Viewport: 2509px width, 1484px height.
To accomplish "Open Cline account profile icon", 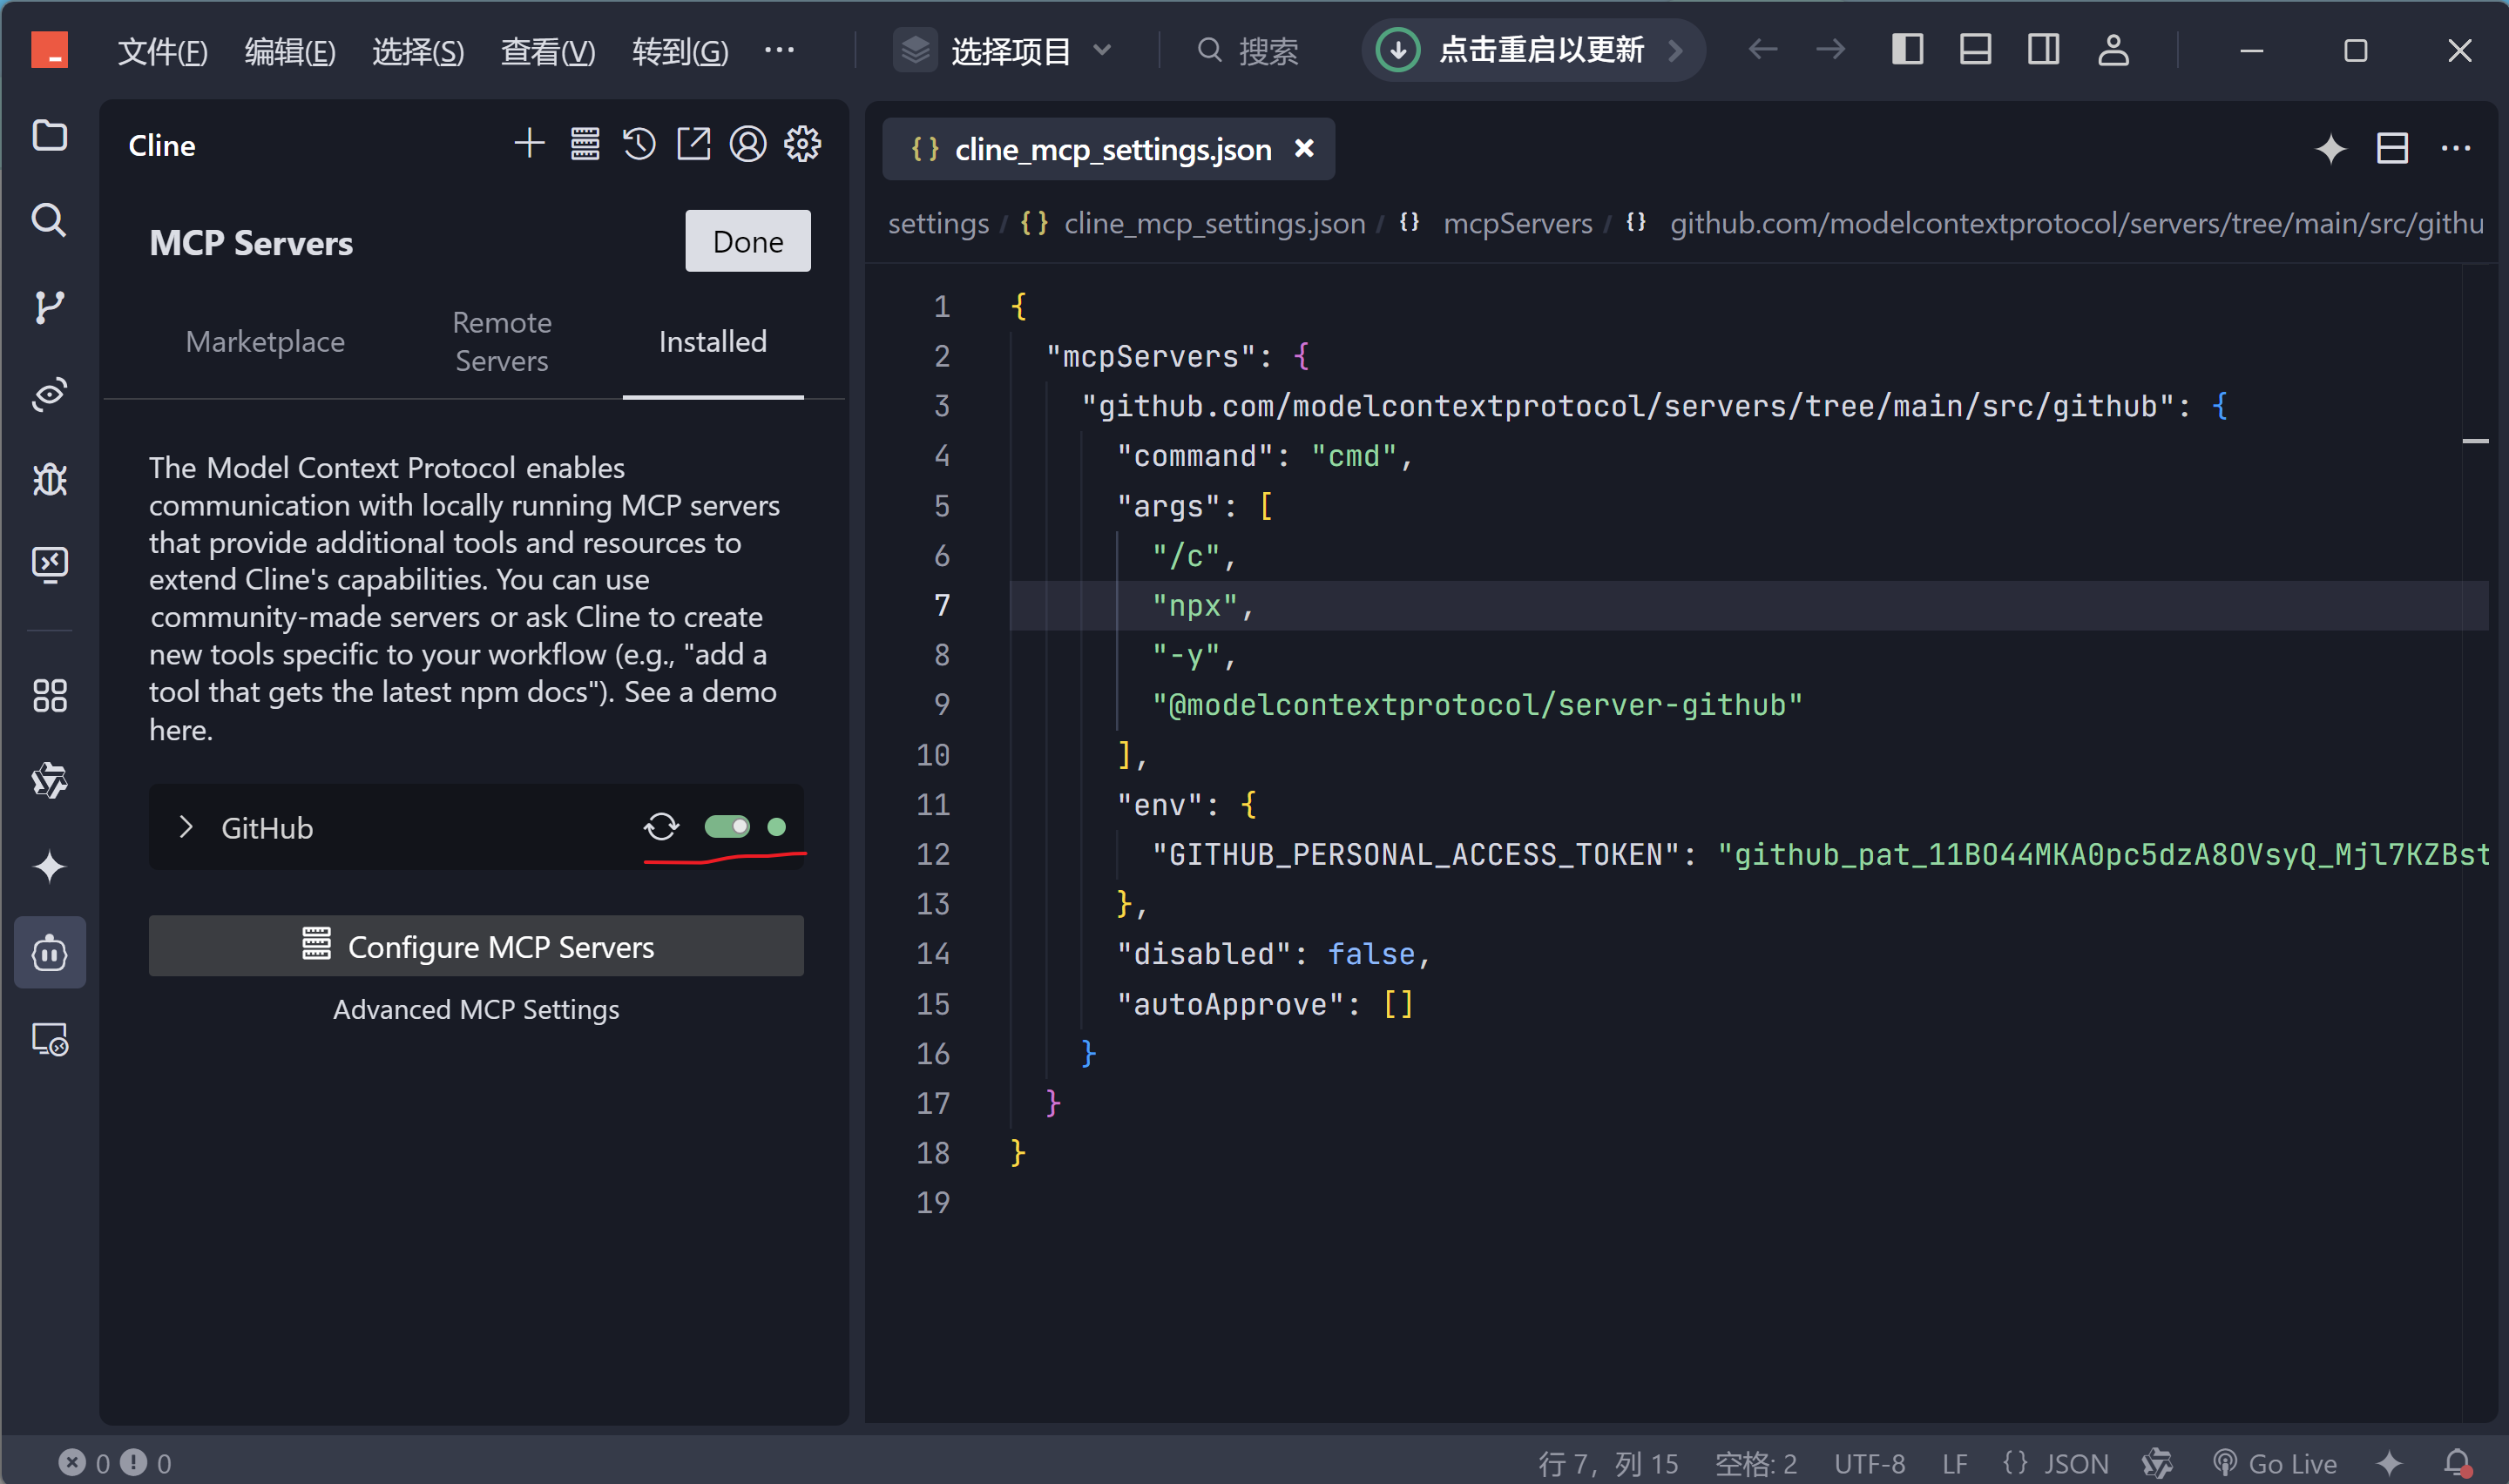I will click(x=747, y=145).
